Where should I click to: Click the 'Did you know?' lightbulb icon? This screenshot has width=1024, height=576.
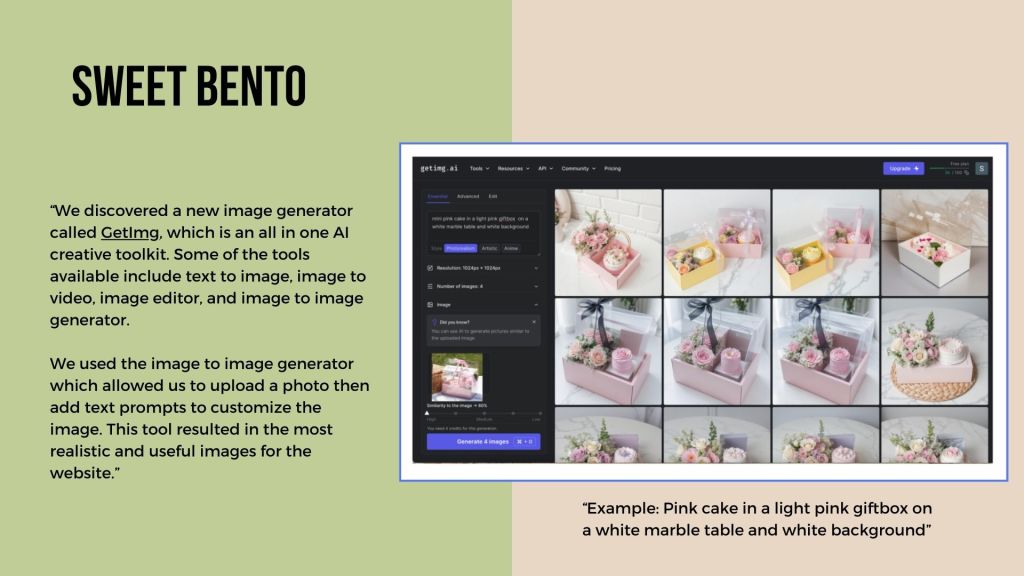click(x=433, y=322)
